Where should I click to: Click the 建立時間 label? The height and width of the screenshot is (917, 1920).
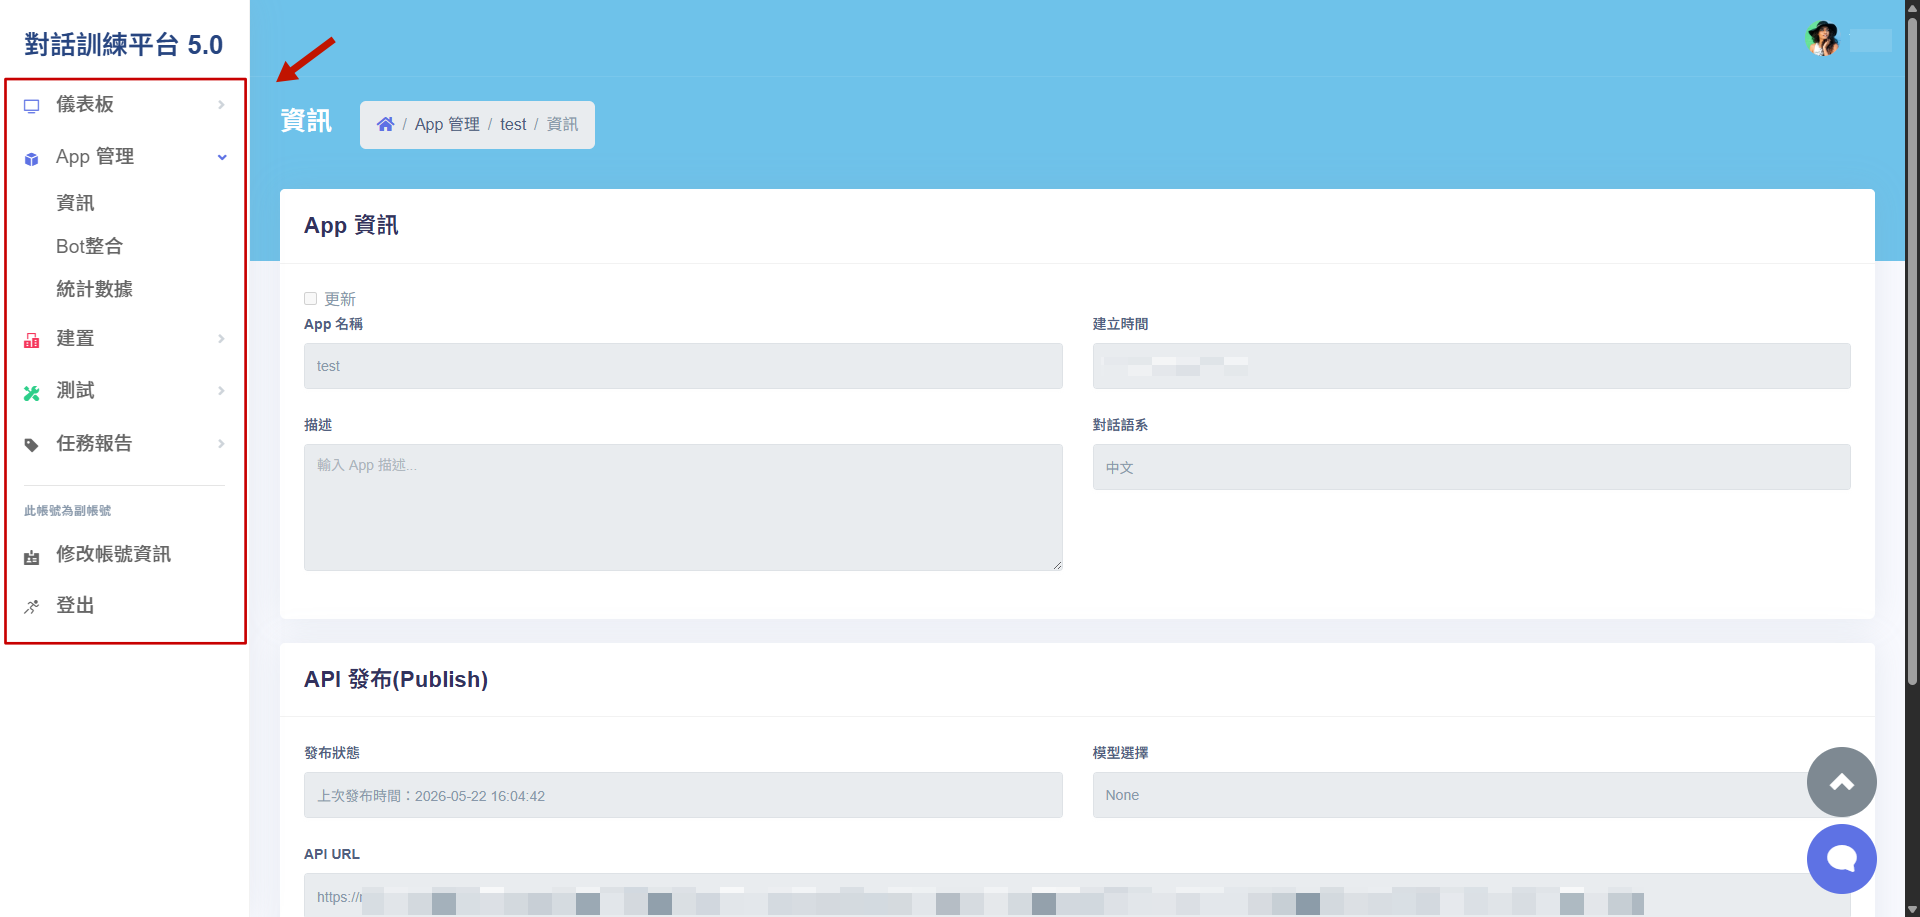[1120, 324]
